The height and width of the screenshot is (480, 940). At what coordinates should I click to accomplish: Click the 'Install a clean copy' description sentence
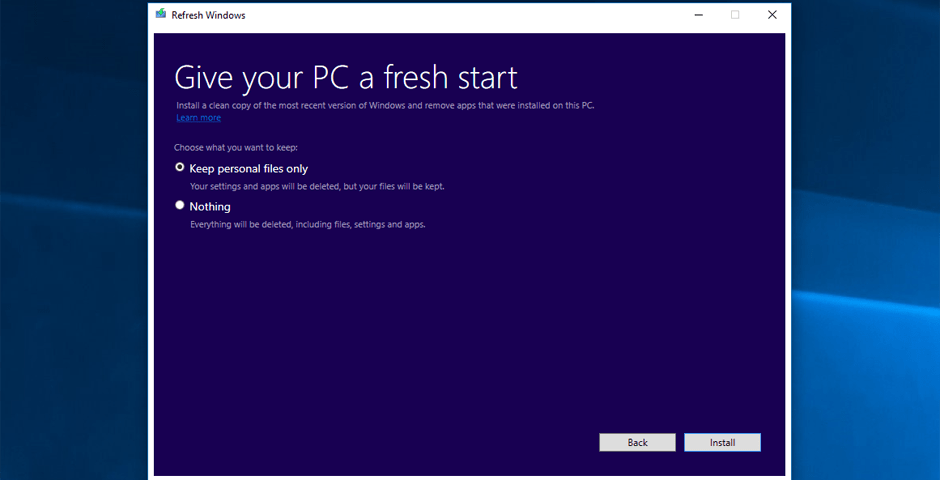point(385,105)
